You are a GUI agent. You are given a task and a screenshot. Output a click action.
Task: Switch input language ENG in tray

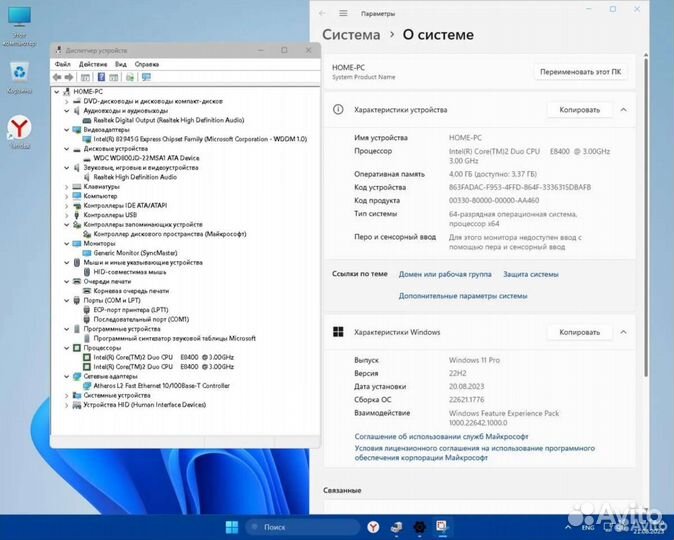[x=588, y=527]
